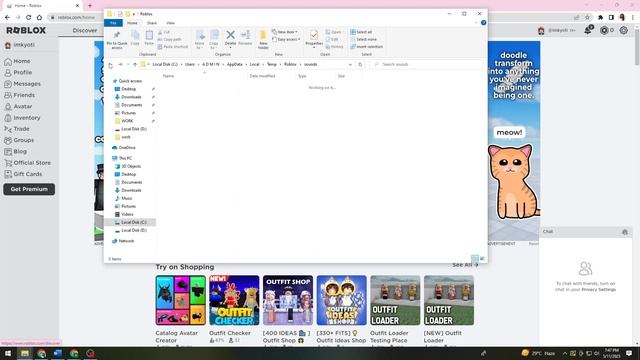Click the Search sounds input field

coord(427,64)
